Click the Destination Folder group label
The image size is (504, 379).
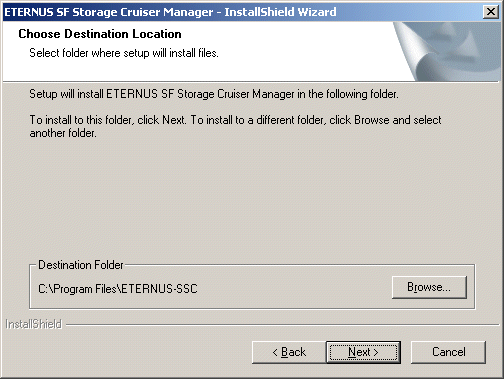click(x=81, y=265)
